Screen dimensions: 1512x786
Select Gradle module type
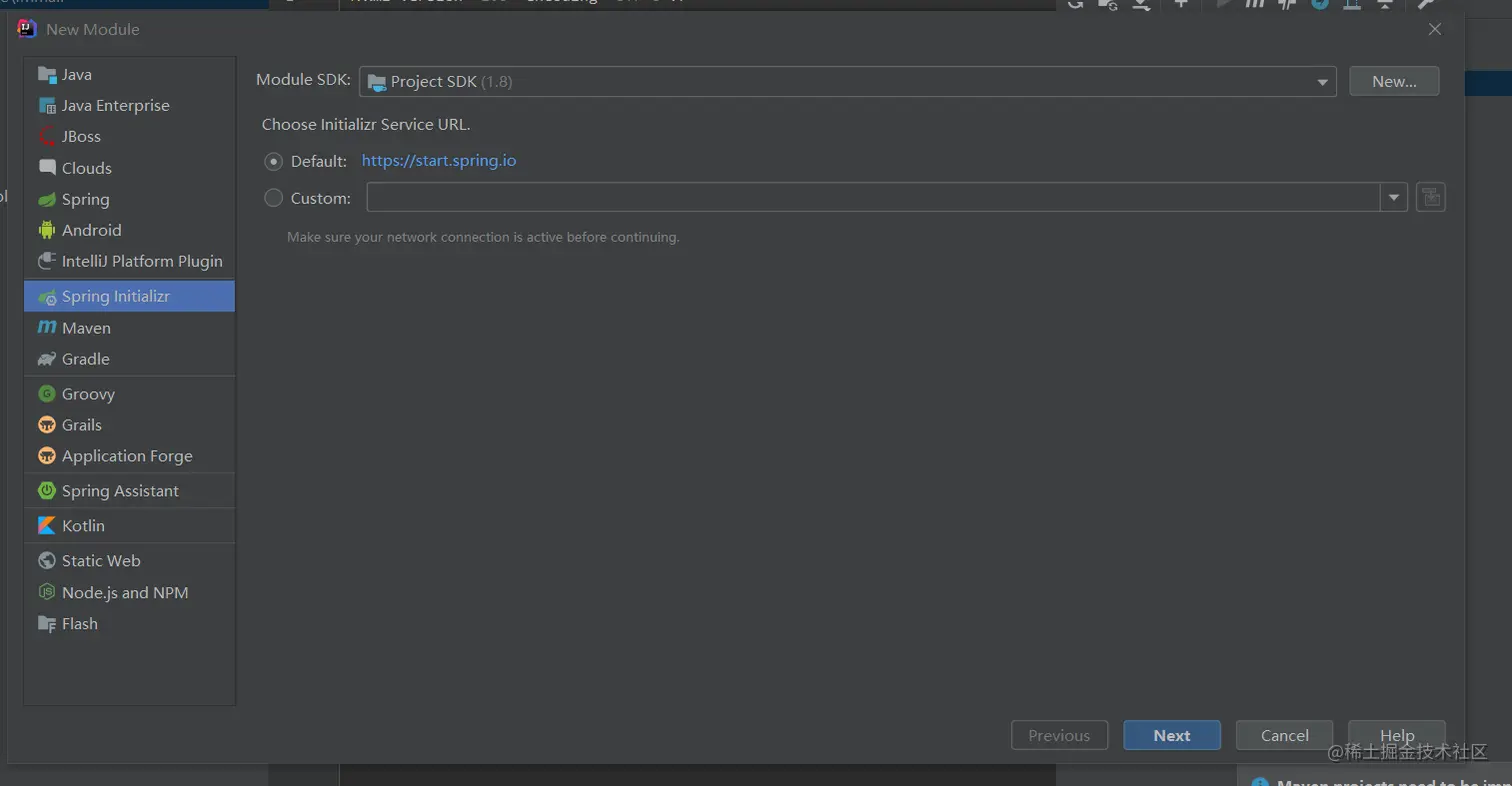129,358
